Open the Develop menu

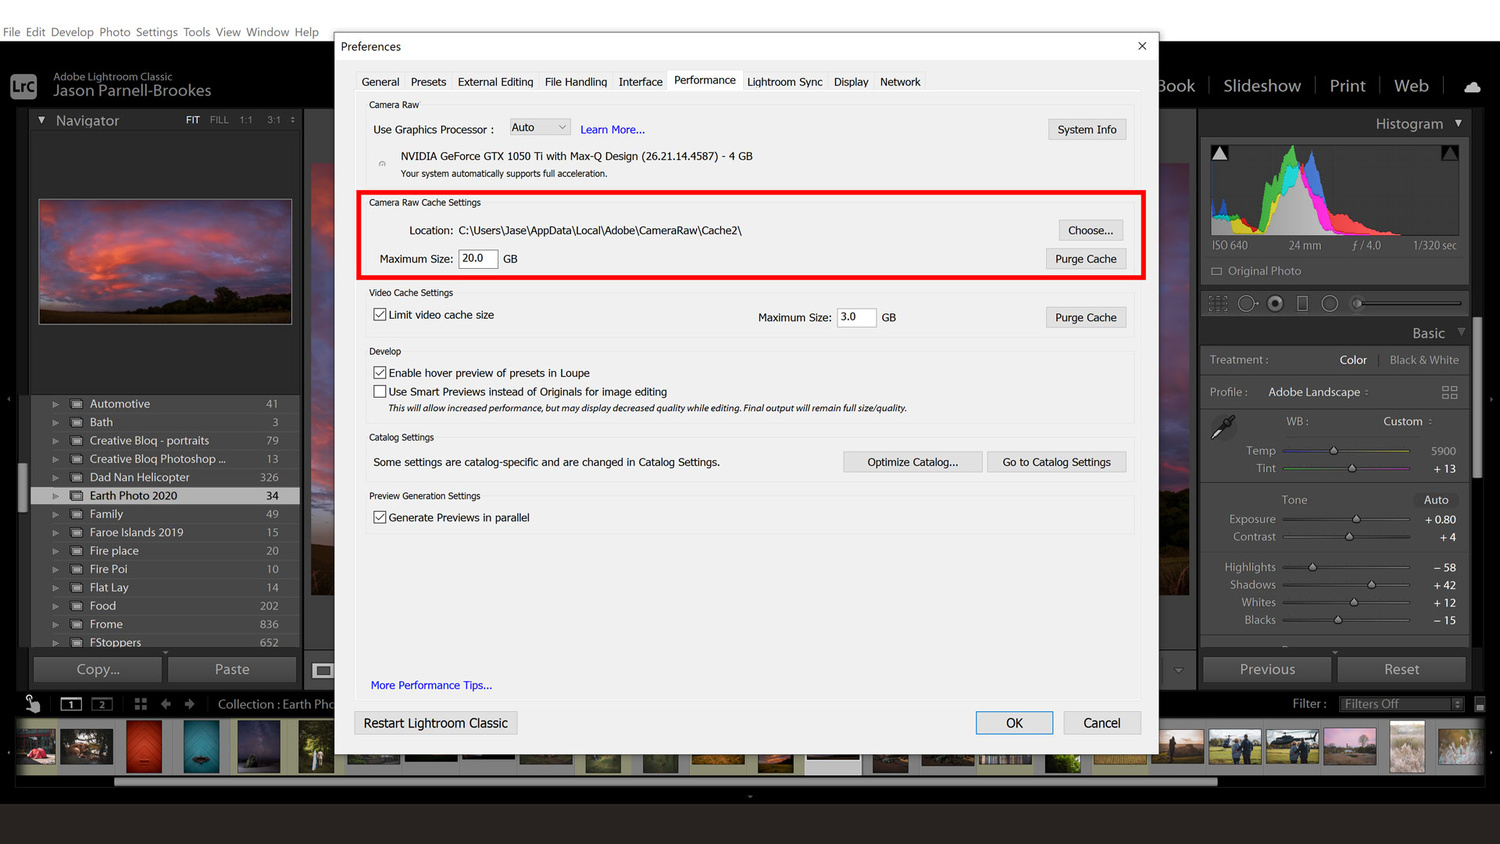click(72, 31)
